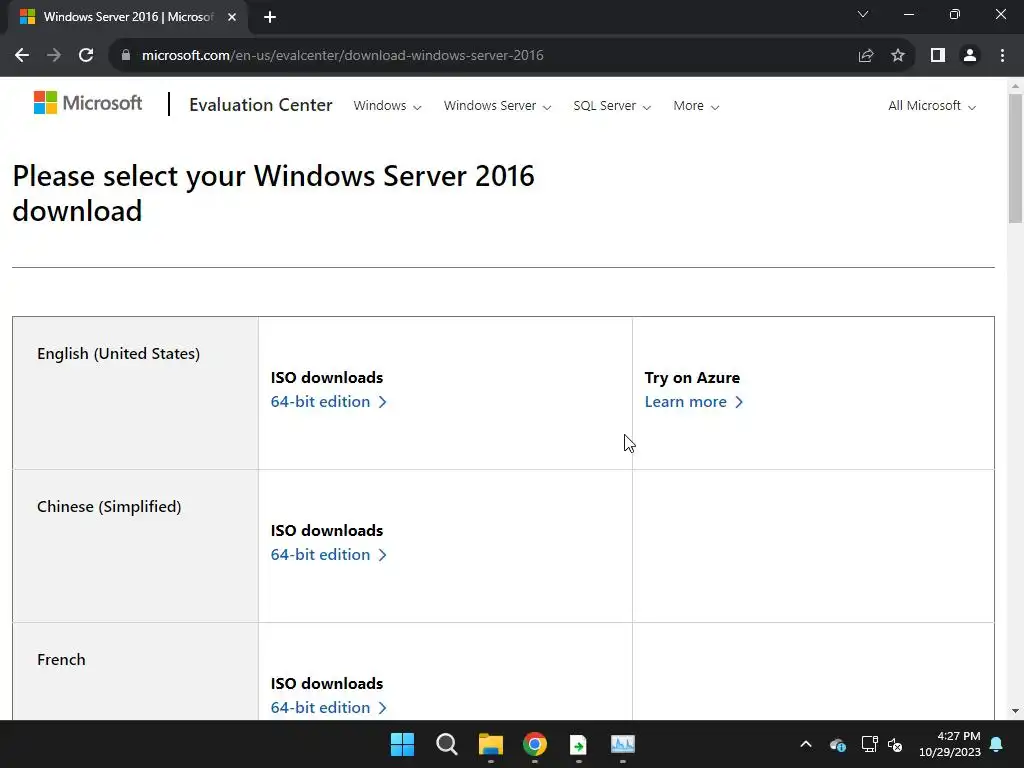Open Chrome side panel
The image size is (1024, 768).
(x=938, y=56)
